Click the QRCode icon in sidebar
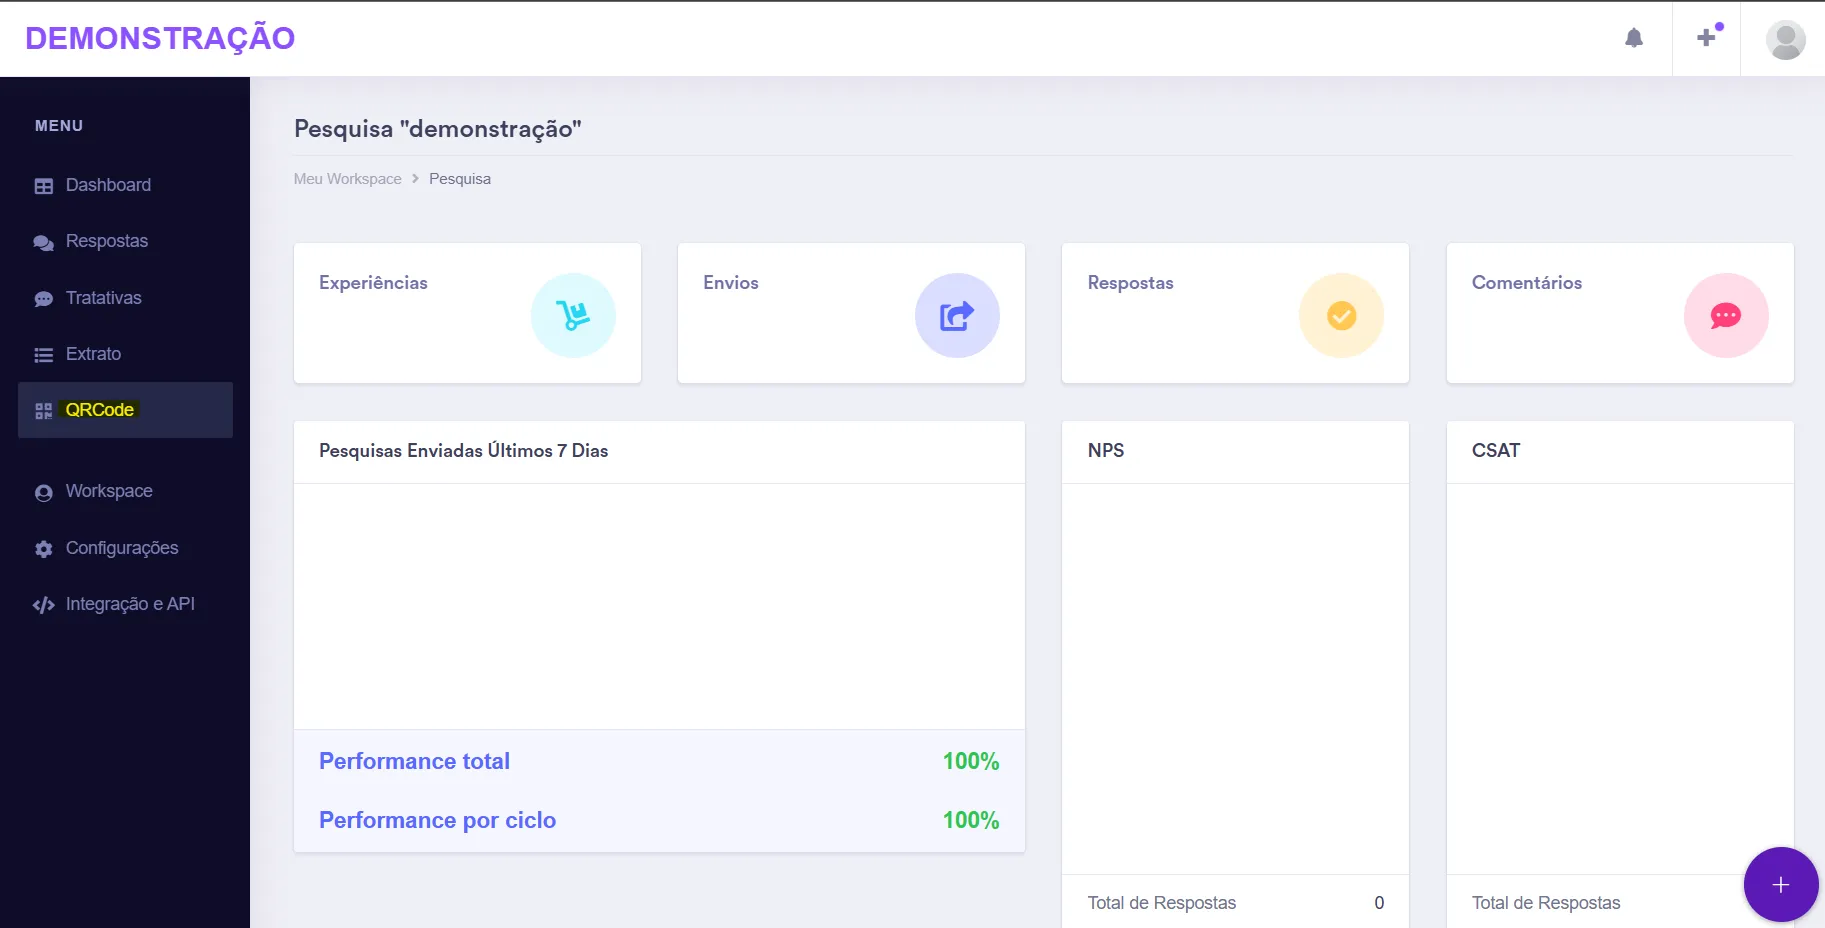The width and height of the screenshot is (1825, 928). click(43, 411)
